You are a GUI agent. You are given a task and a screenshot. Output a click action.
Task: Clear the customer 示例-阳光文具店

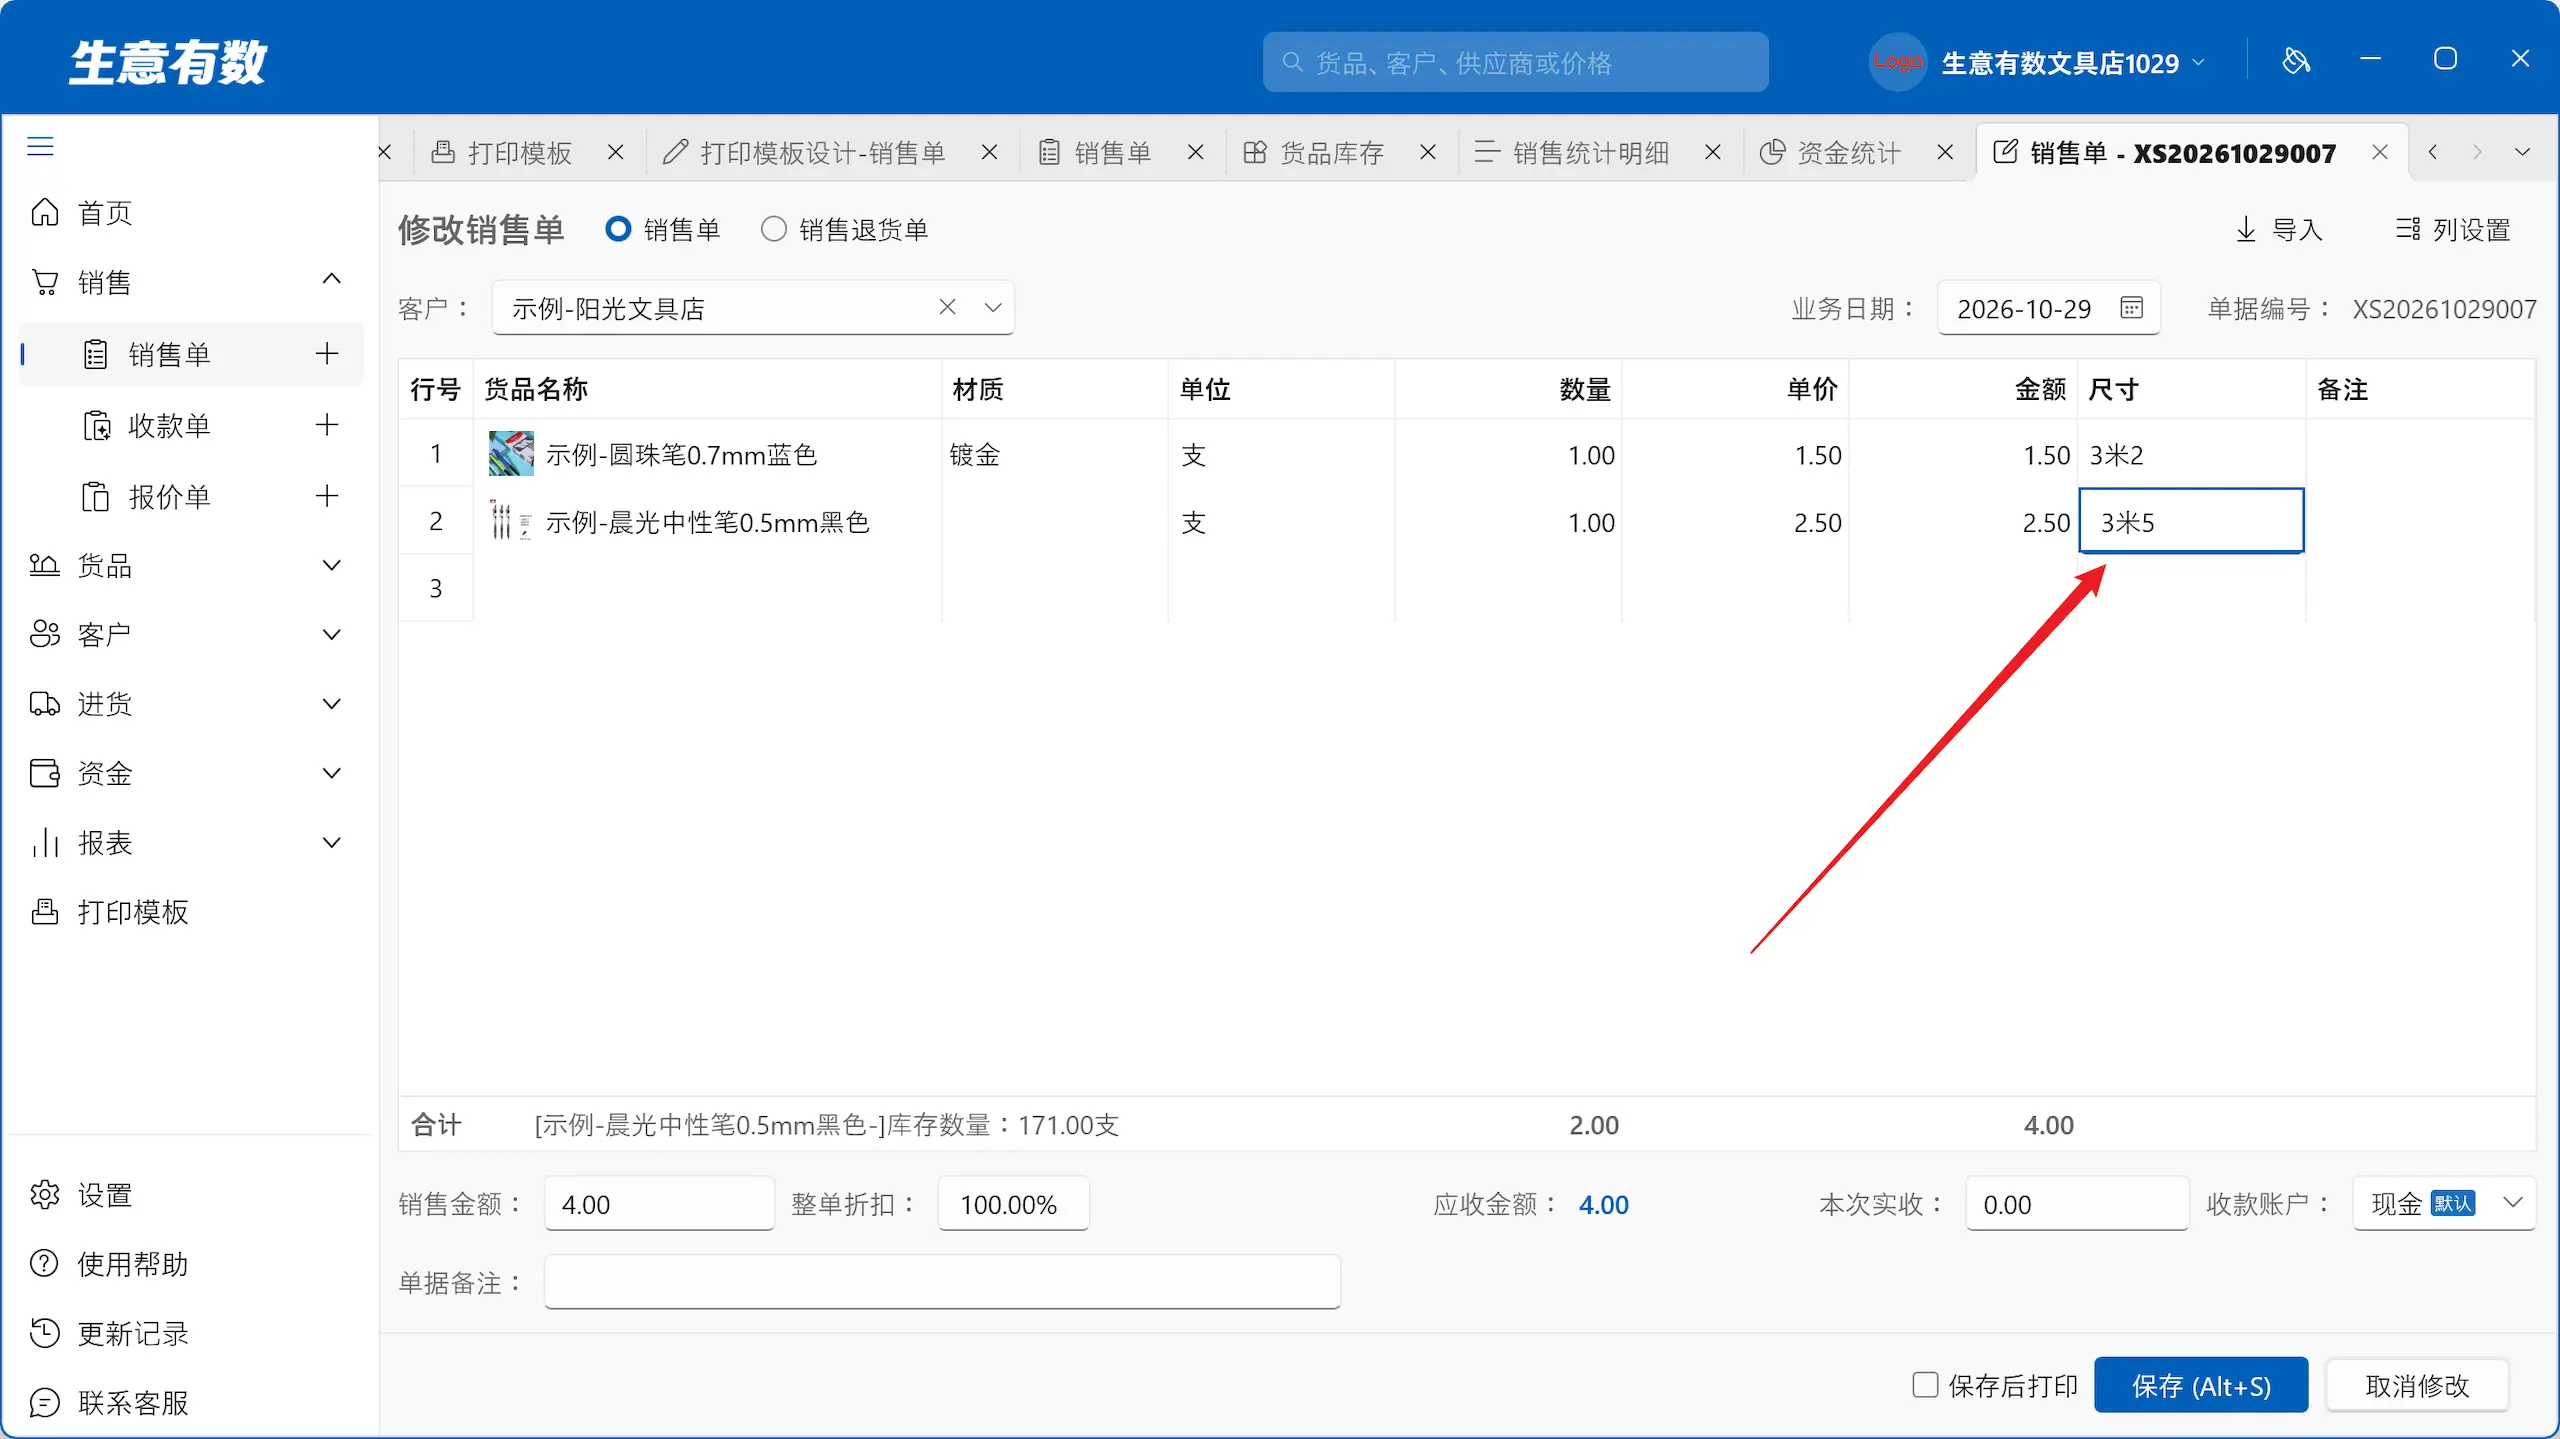947,307
